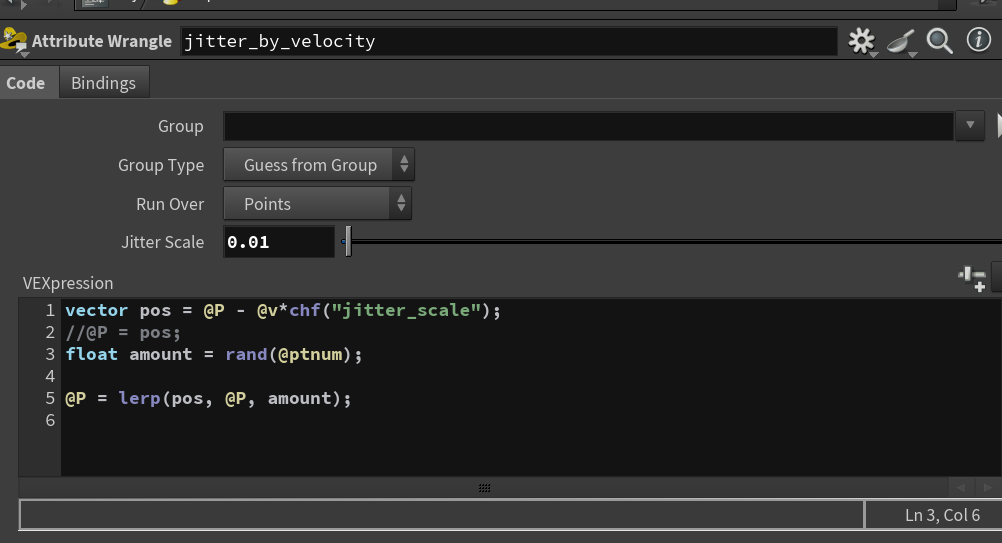Screen dimensions: 1002x543
Task: Click the create spare parameters icon
Action: point(972,279)
